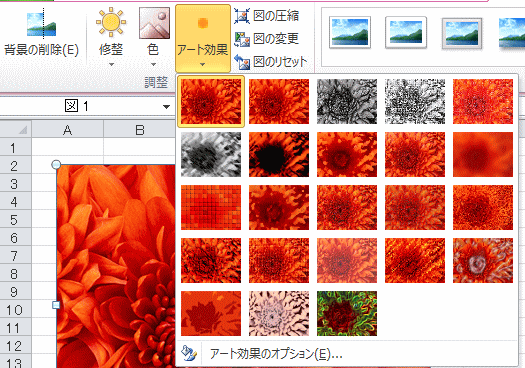Apply the pinkish Photocopy effect
This screenshot has width=525, height=368.
[x=279, y=313]
